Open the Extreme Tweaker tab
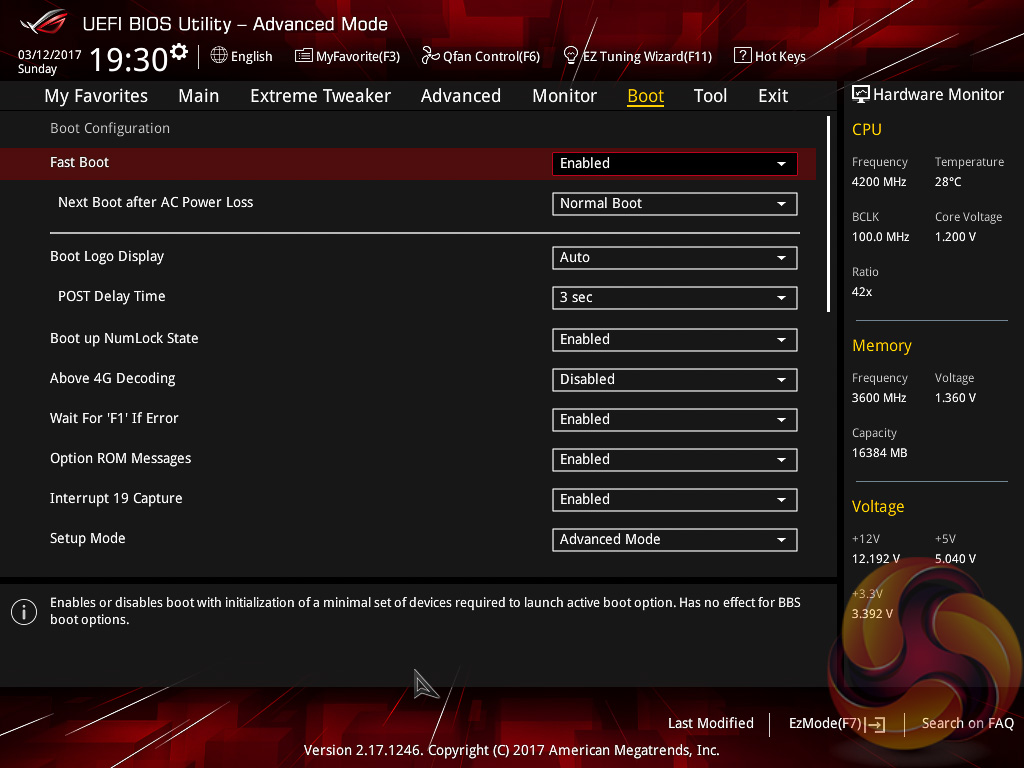Screen dimensions: 1024x768 click(320, 96)
